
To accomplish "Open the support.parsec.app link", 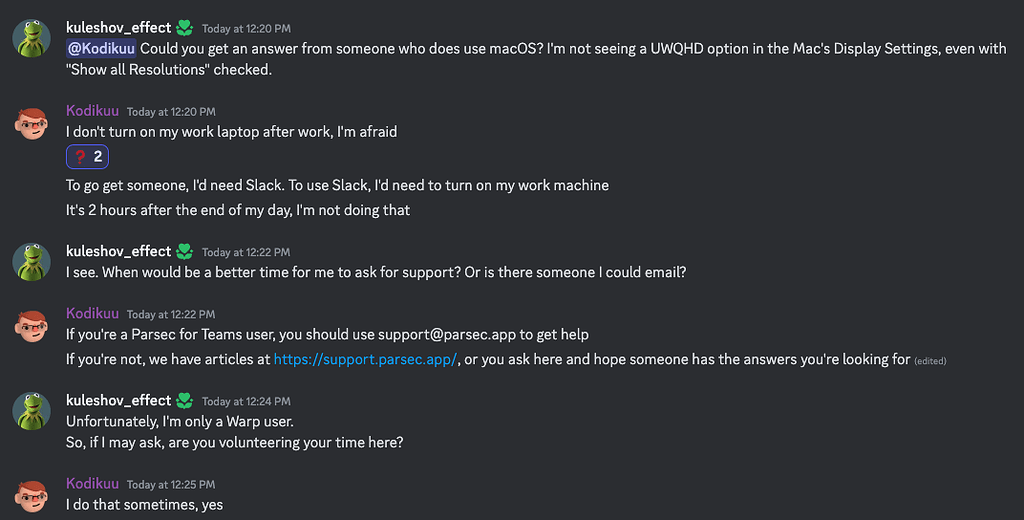I will point(365,360).
